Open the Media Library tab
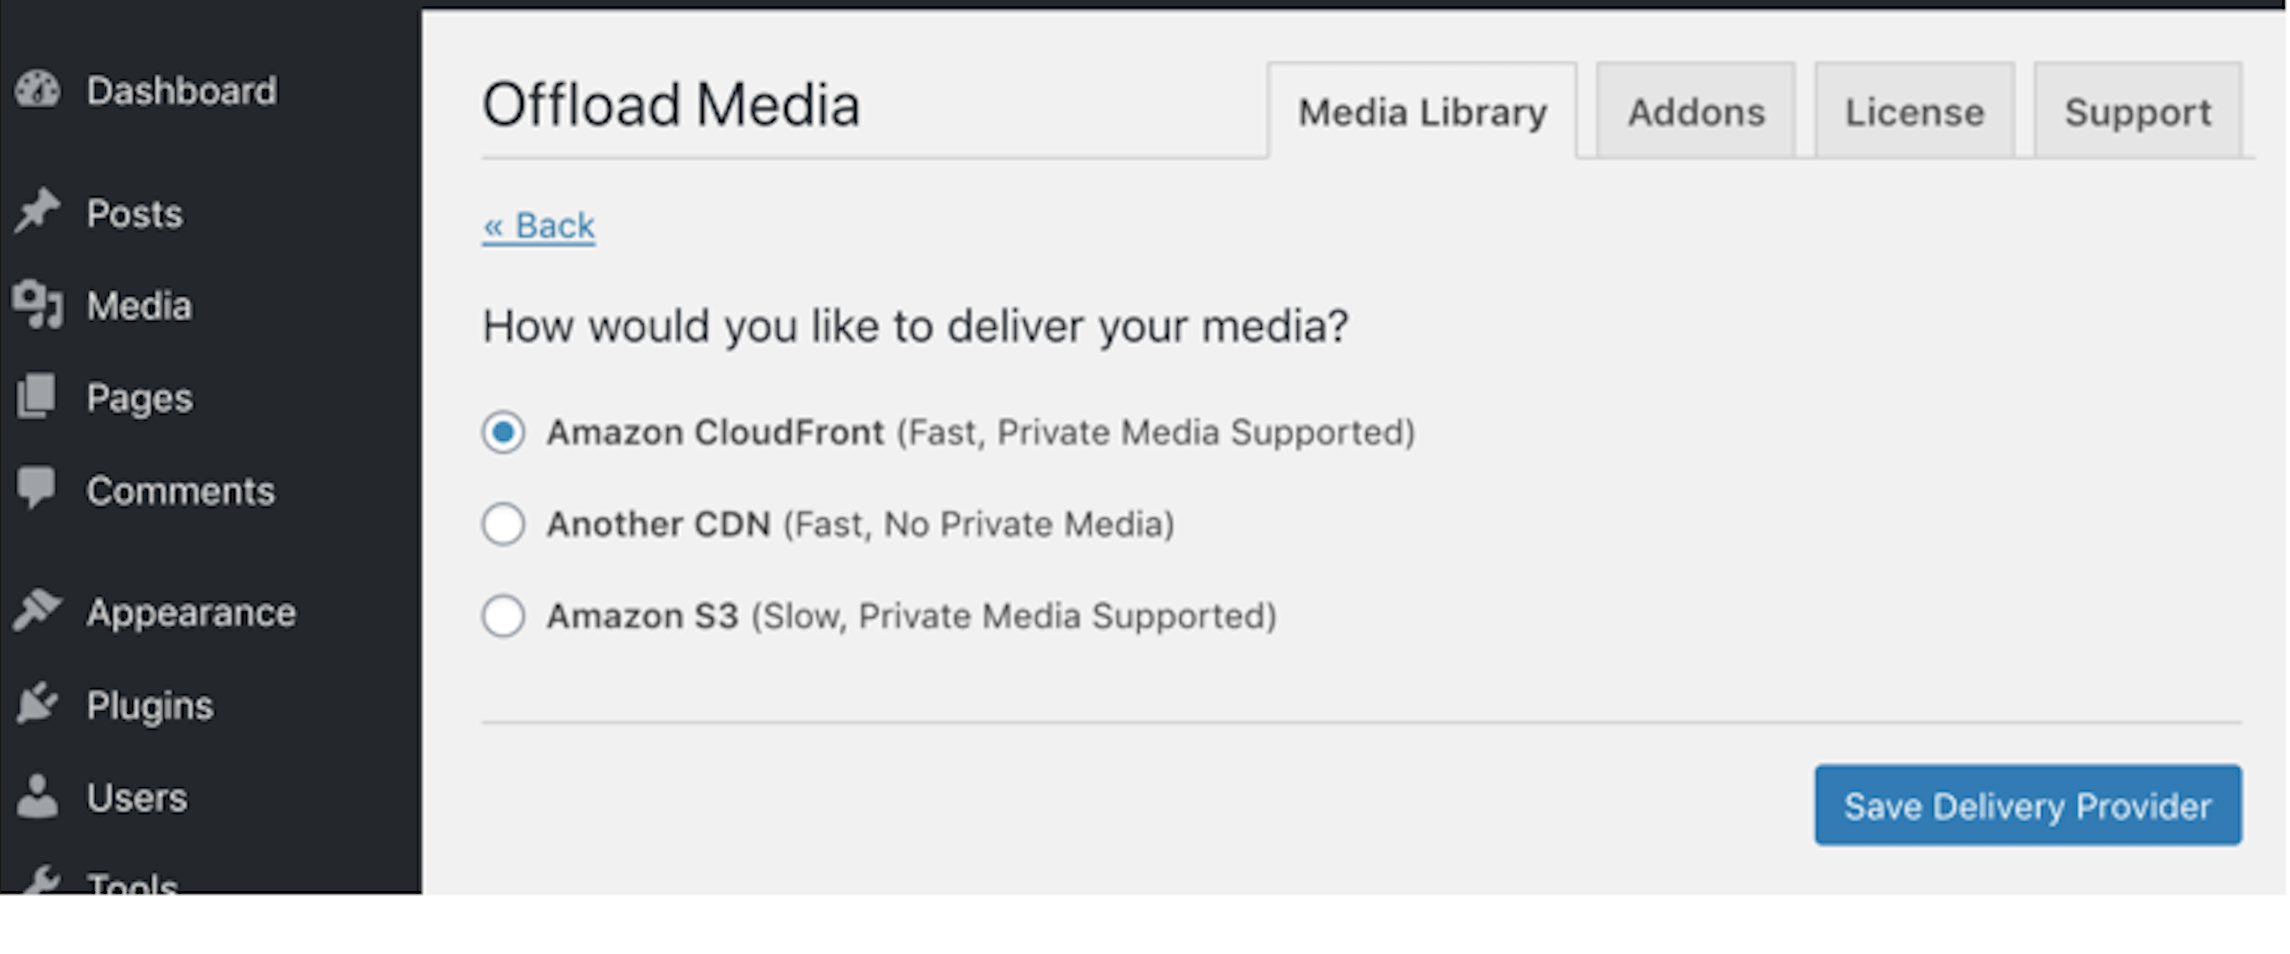The width and height of the screenshot is (2290, 954). point(1422,112)
